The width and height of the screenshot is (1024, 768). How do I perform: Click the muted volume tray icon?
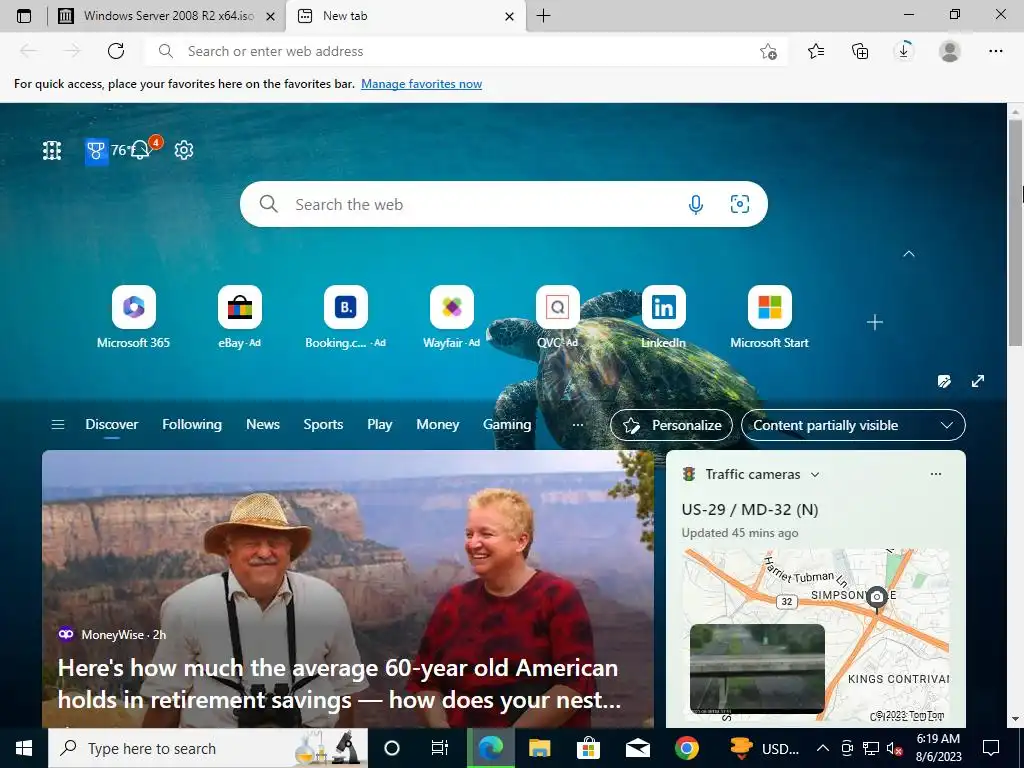tap(893, 748)
